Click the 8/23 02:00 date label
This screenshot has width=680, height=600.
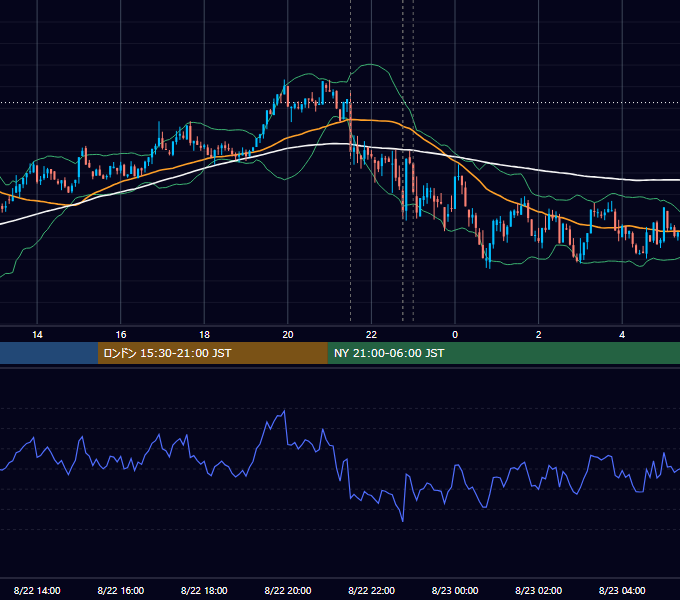pos(539,590)
